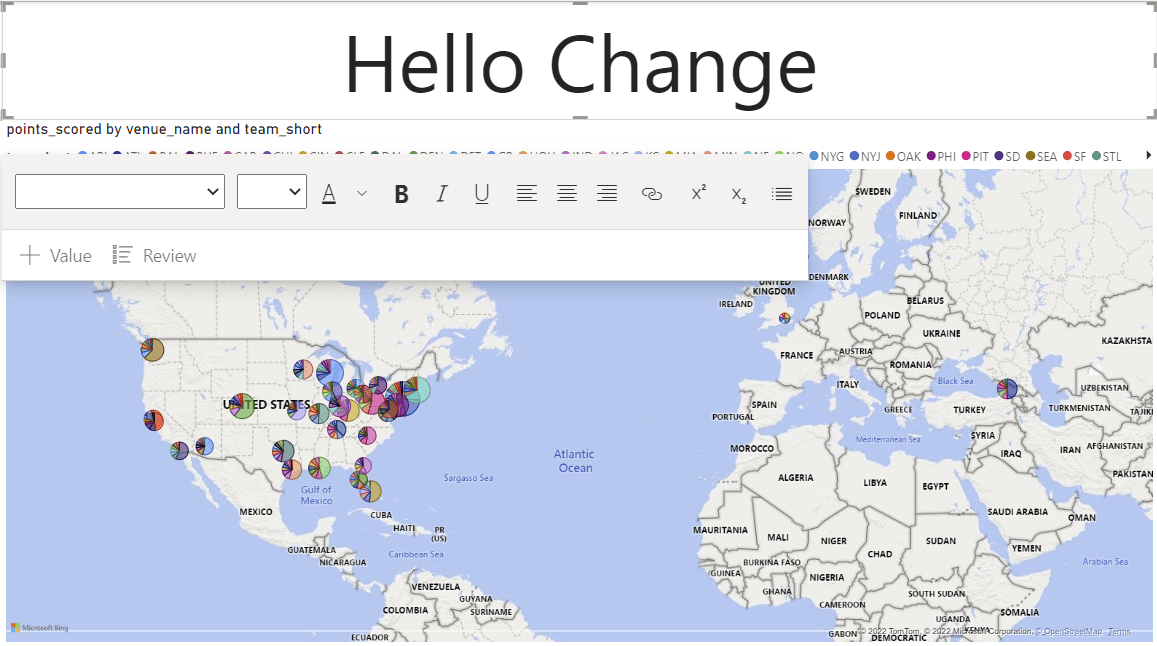Click the Hello Change title text
This screenshot has height=646, width=1157.
580,65
